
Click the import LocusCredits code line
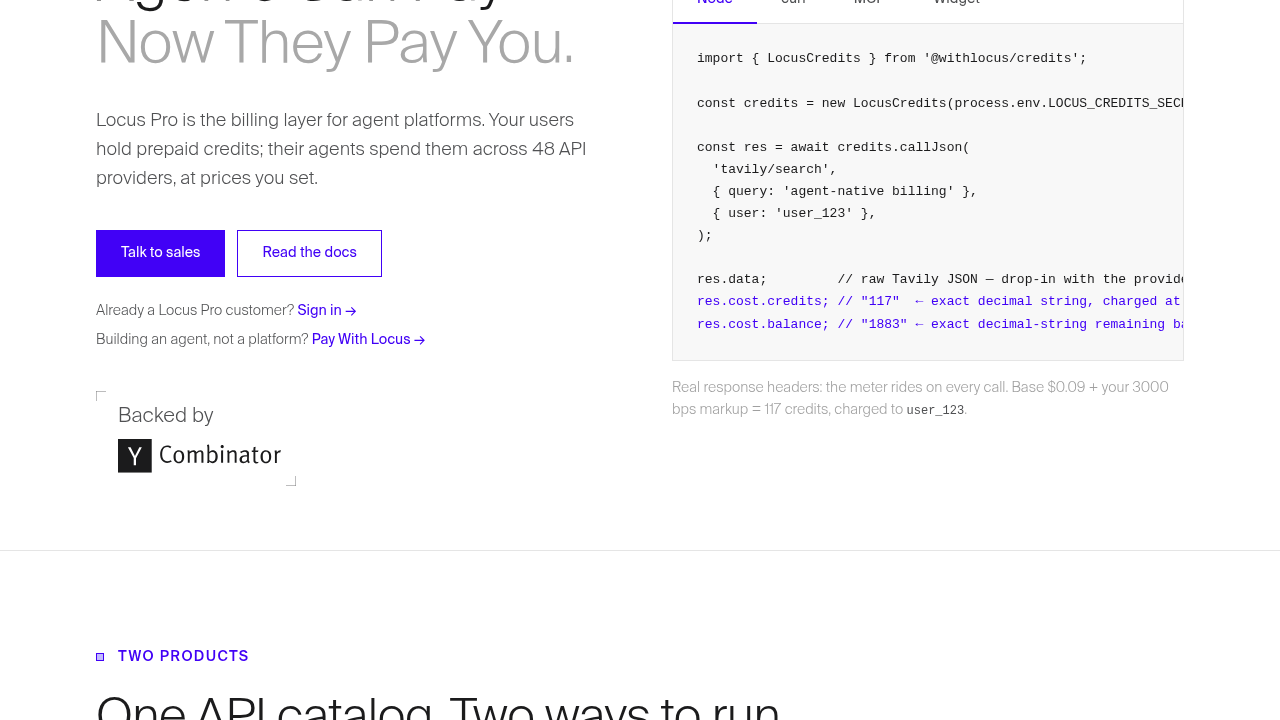(892, 59)
